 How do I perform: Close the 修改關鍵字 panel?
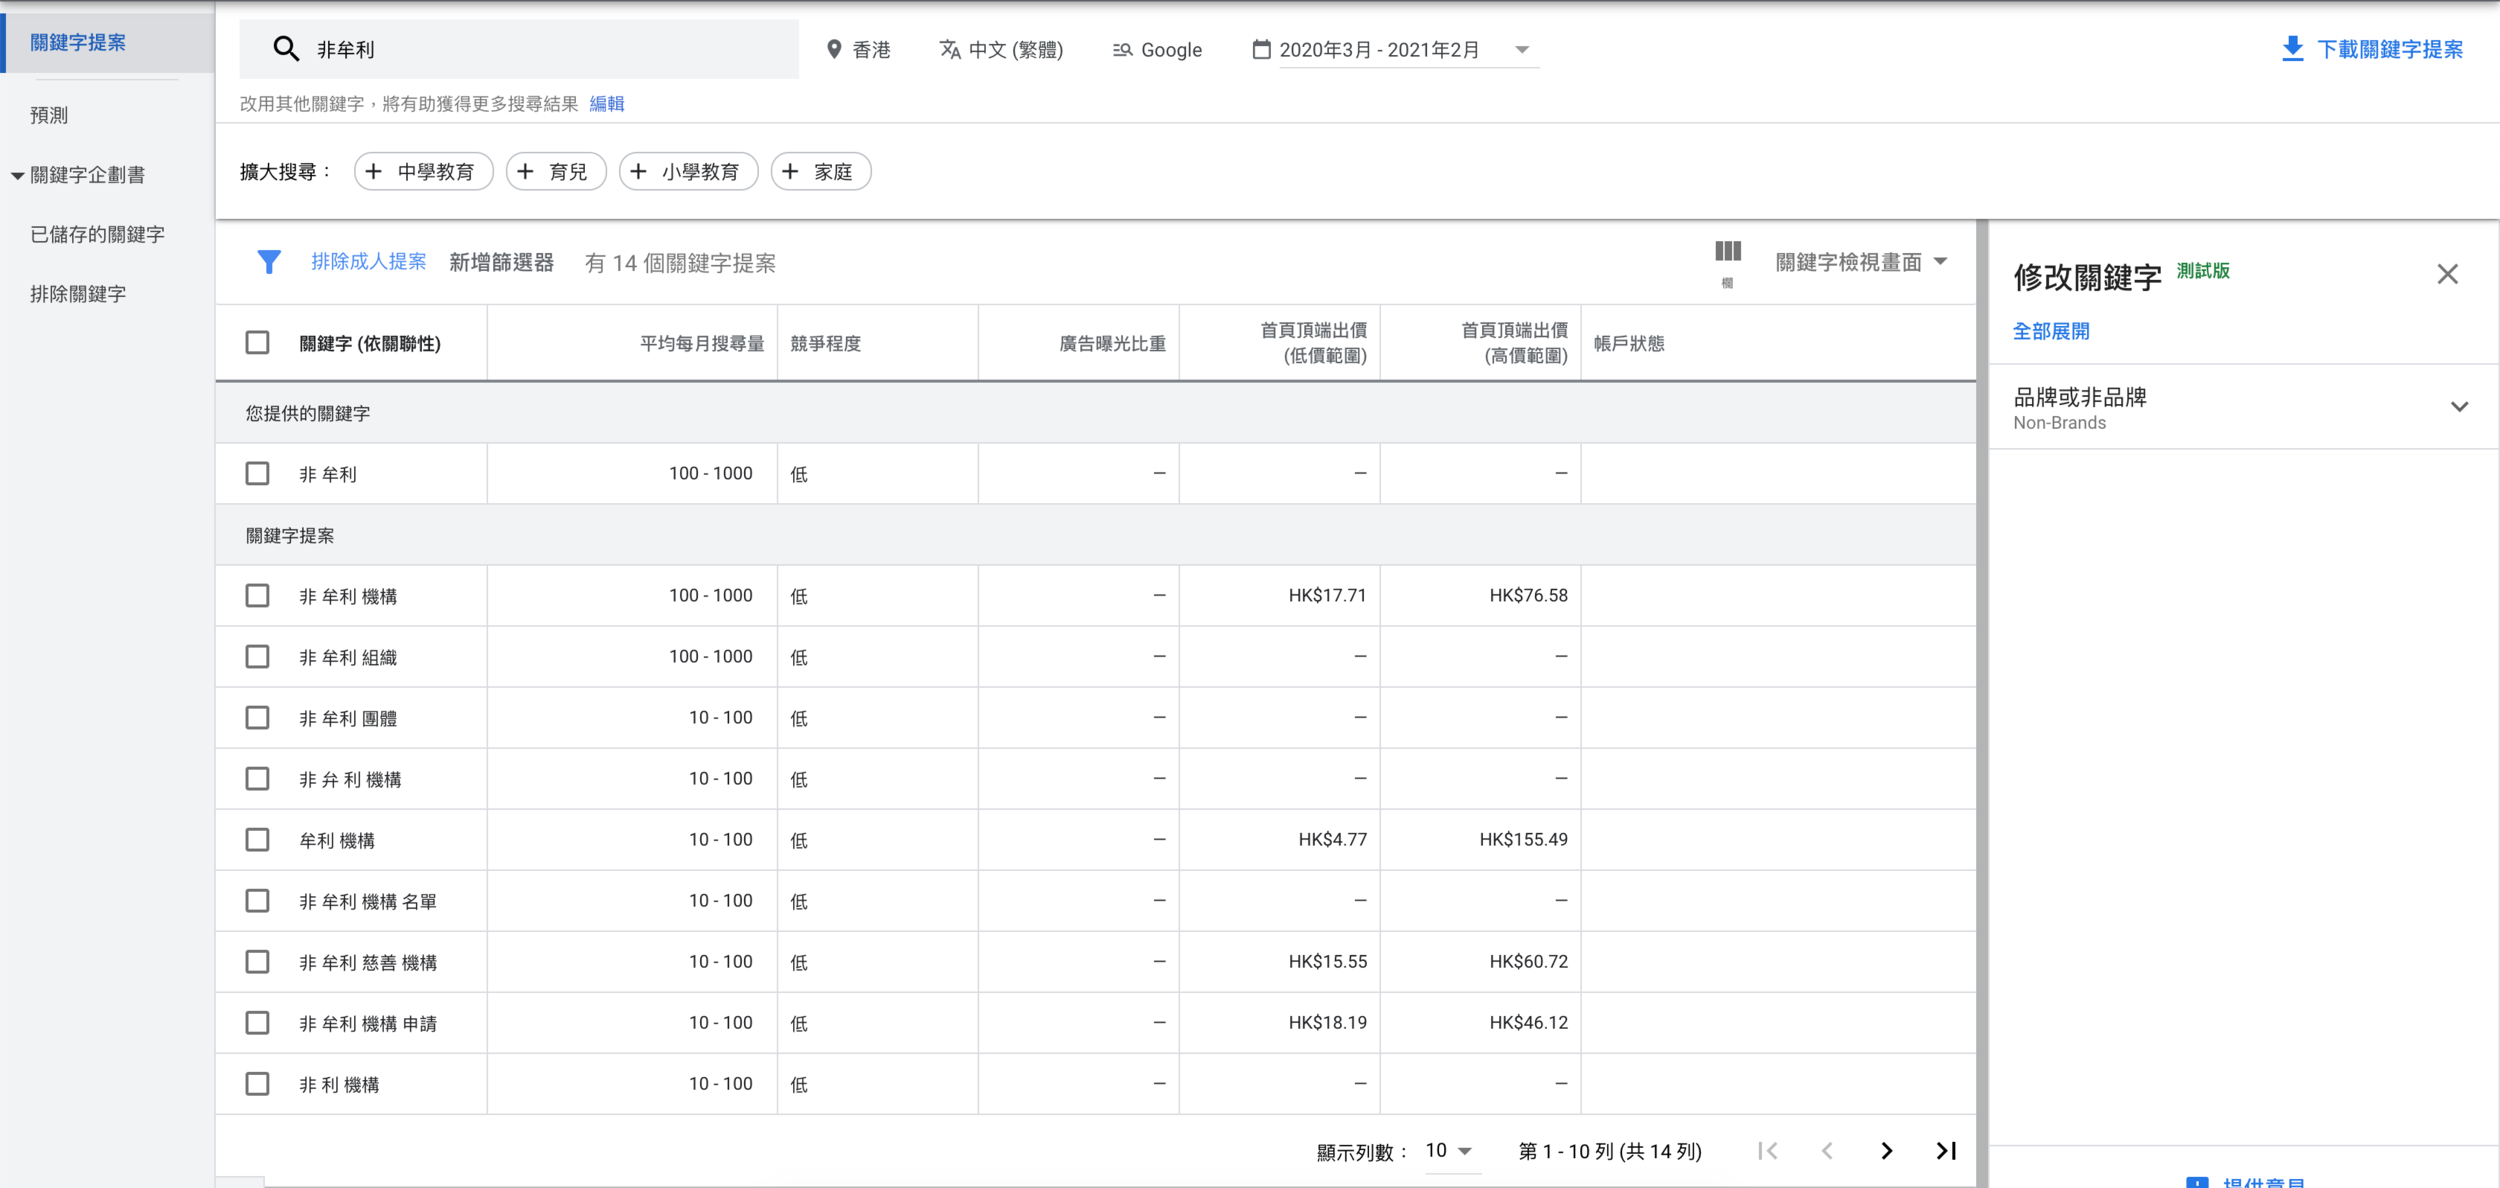click(x=2447, y=274)
